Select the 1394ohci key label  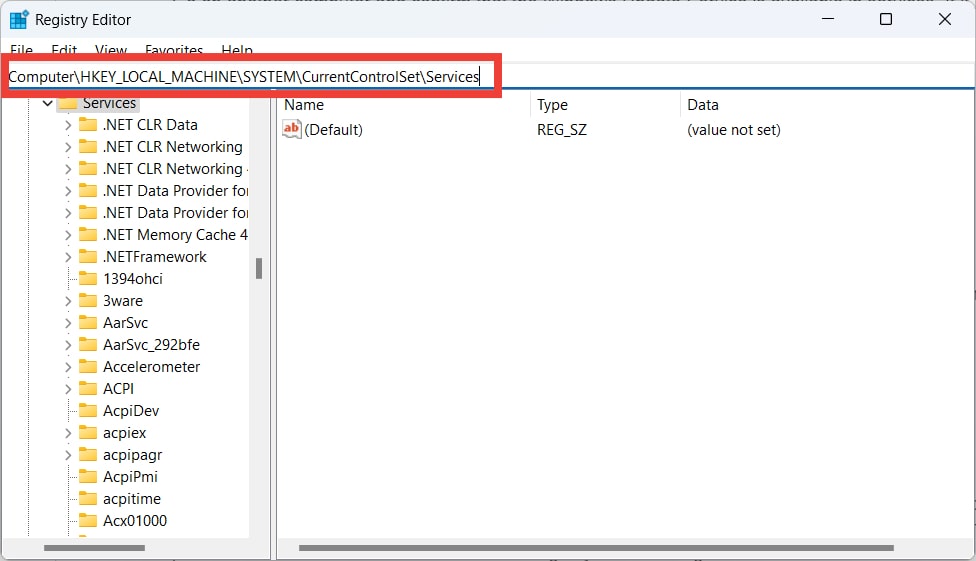[133, 278]
